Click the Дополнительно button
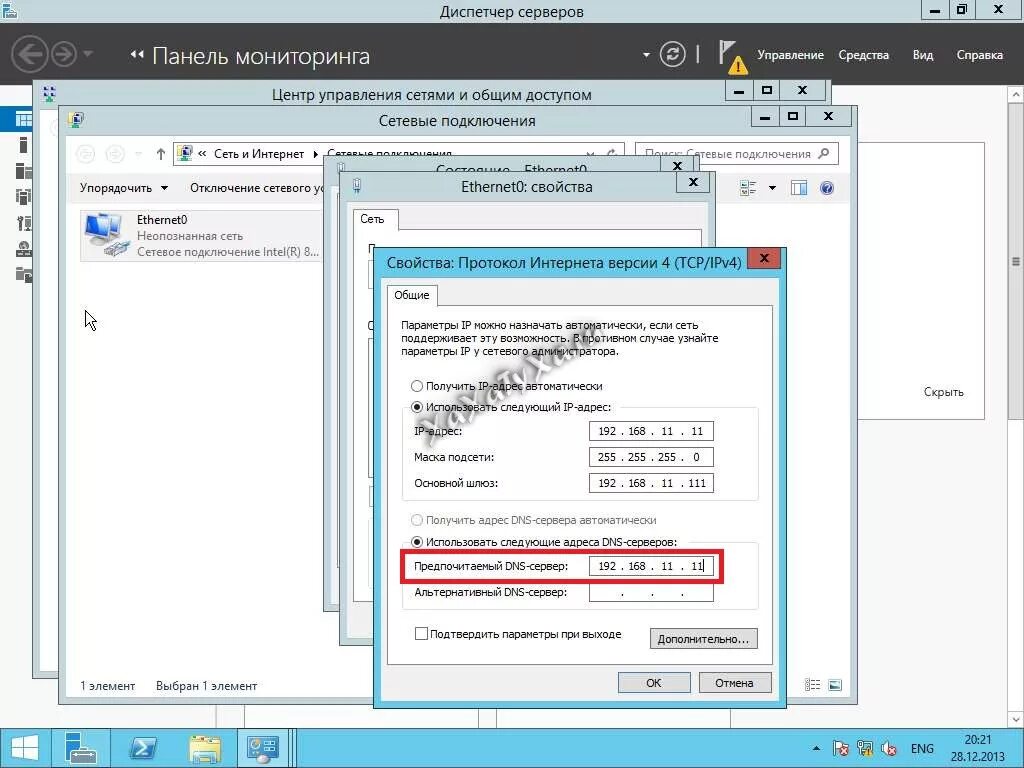The height and width of the screenshot is (768, 1024). click(703, 639)
